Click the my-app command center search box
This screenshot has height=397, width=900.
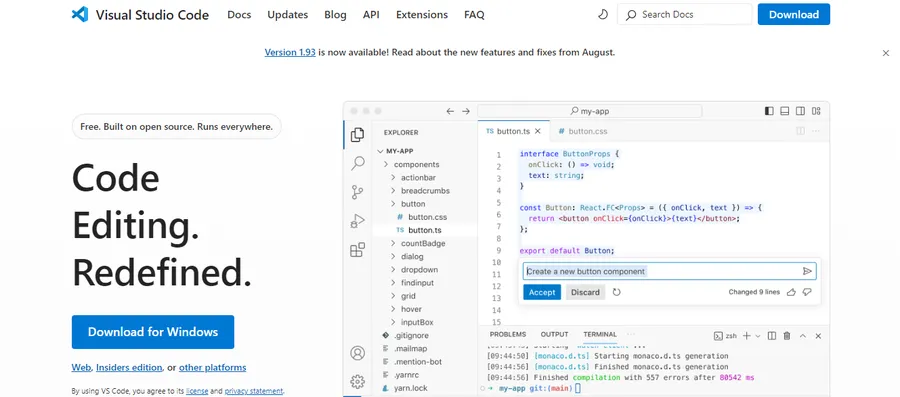coord(589,111)
